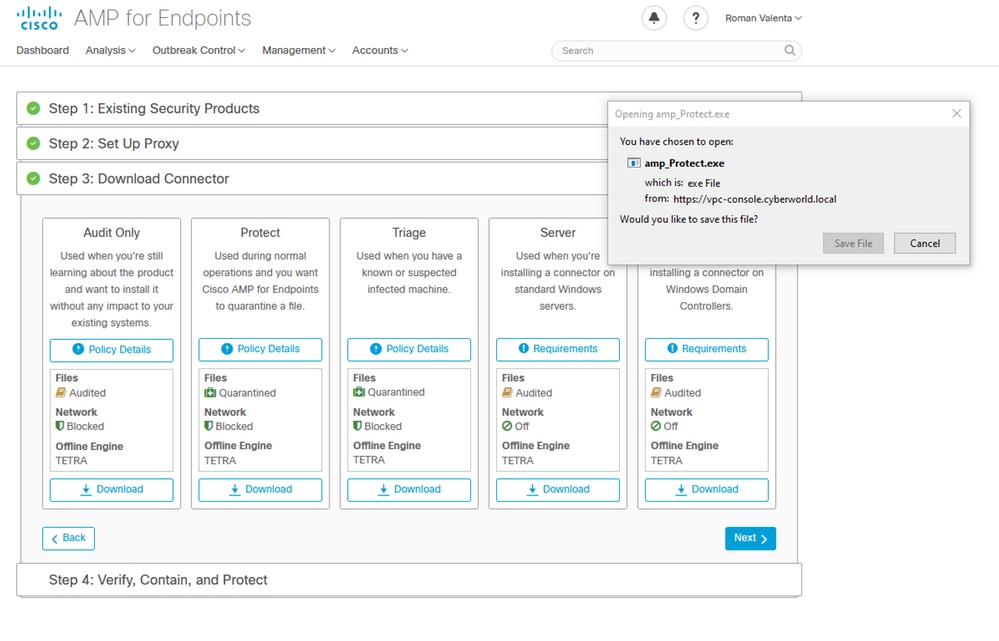Open the Accounts menu

pyautogui.click(x=380, y=50)
